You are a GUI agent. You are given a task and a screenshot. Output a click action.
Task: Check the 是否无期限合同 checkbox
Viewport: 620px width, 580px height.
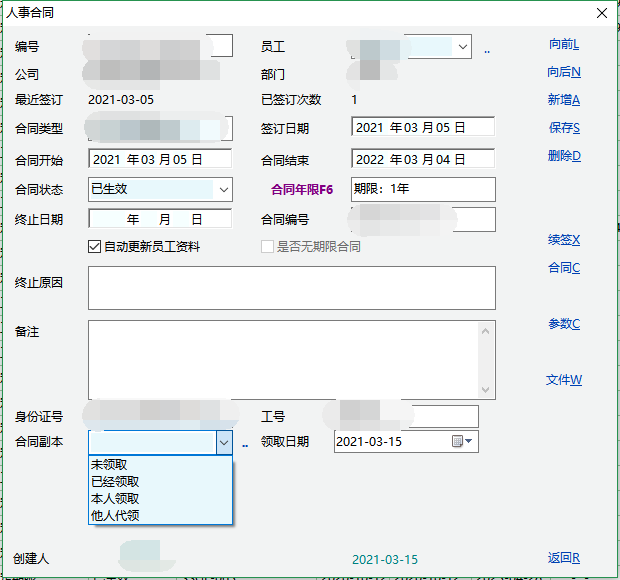click(267, 247)
